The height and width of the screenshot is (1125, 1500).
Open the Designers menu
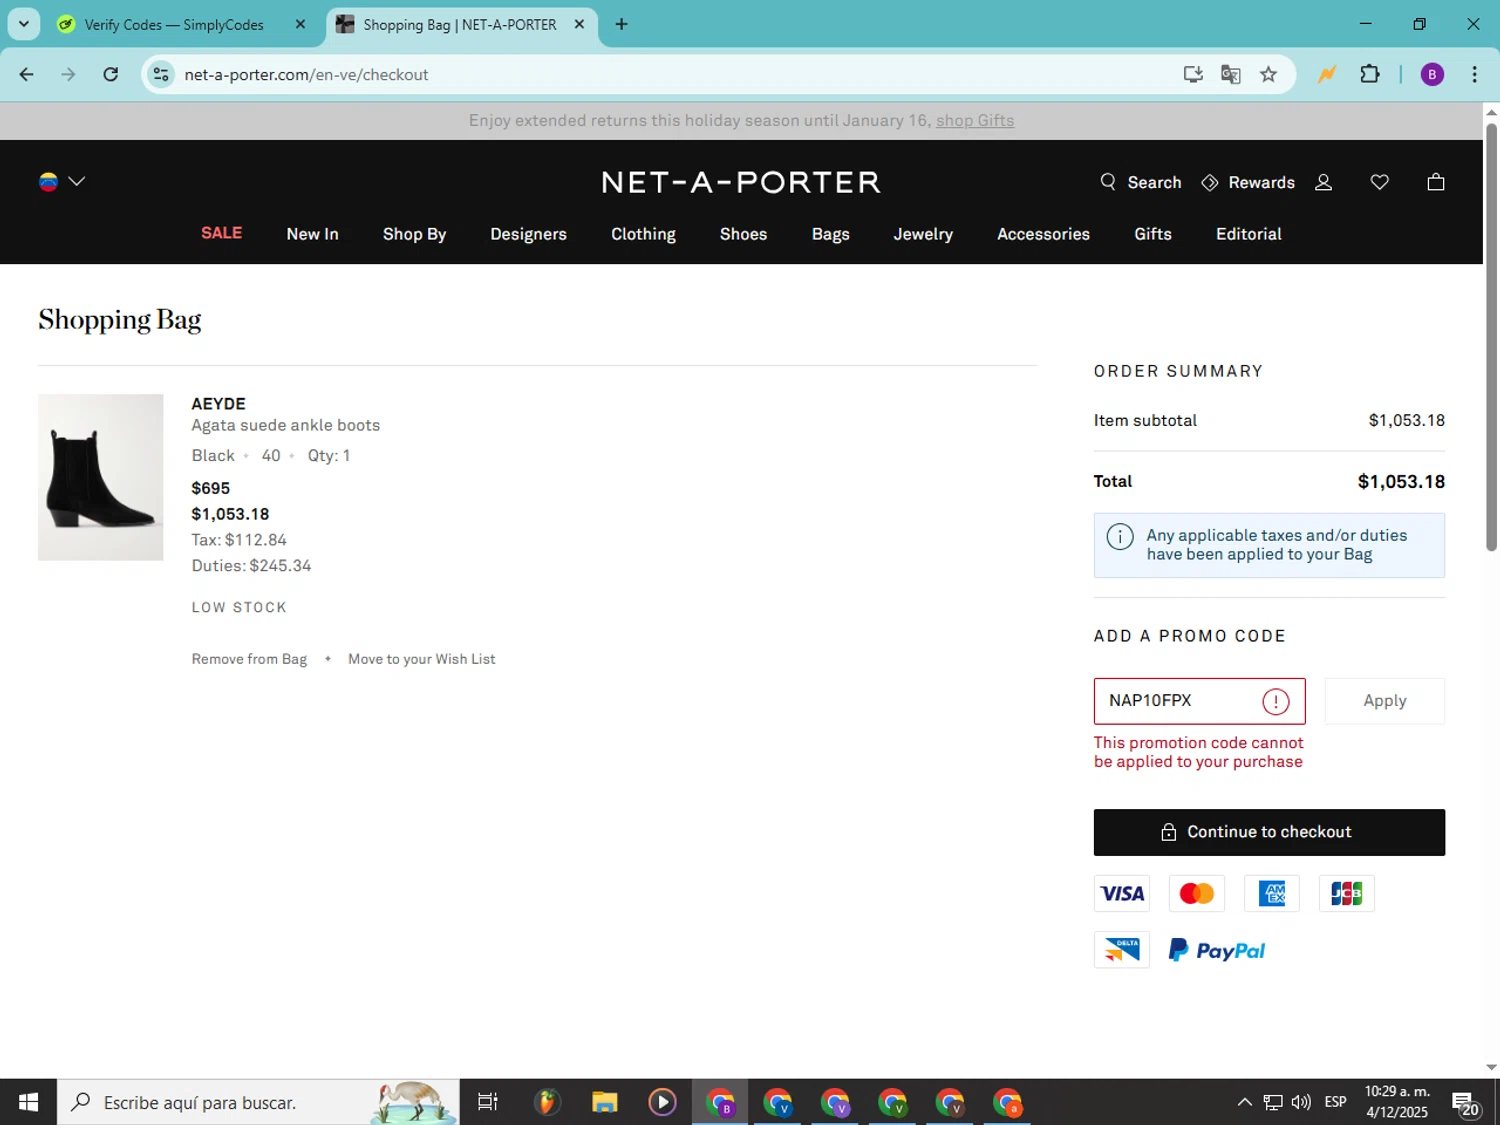tap(528, 234)
